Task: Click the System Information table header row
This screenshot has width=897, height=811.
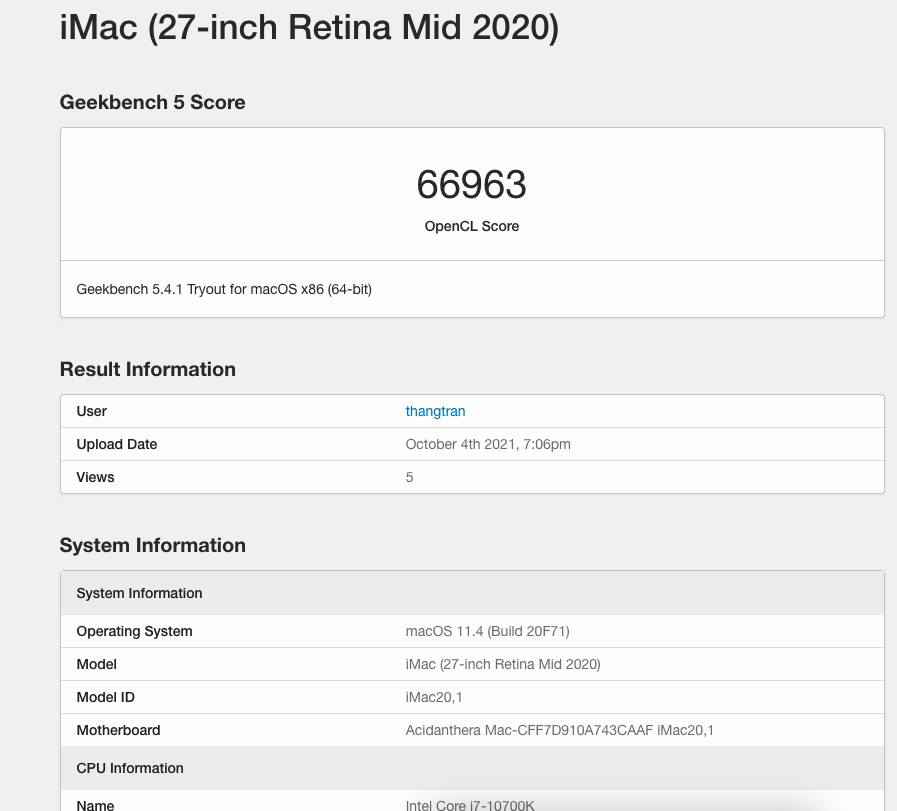Action: point(472,593)
